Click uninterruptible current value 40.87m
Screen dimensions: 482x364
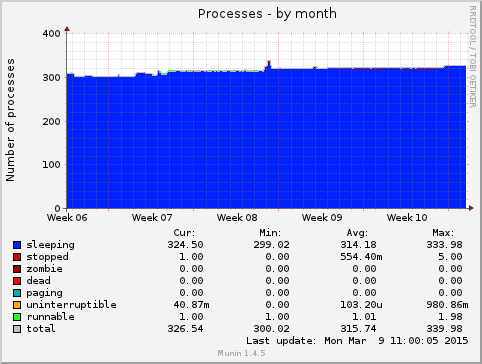pos(191,305)
